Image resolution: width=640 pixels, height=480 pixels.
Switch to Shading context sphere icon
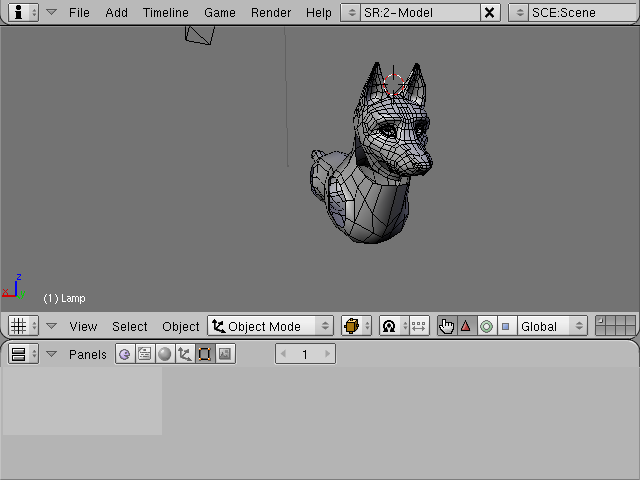(165, 354)
